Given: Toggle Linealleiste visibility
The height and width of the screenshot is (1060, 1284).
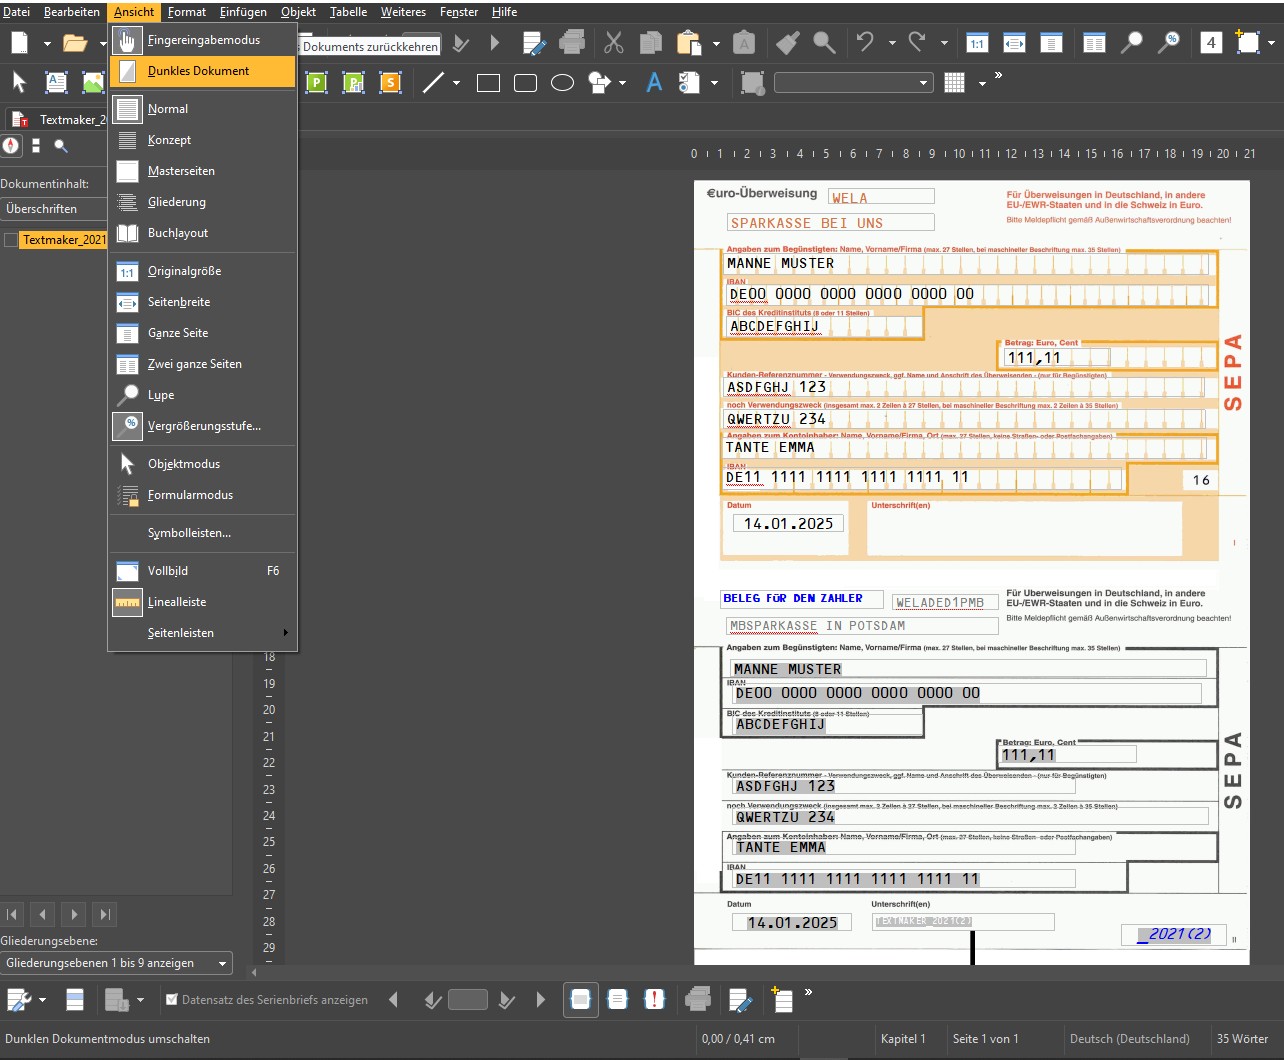Looking at the screenshot, I should click(x=202, y=602).
